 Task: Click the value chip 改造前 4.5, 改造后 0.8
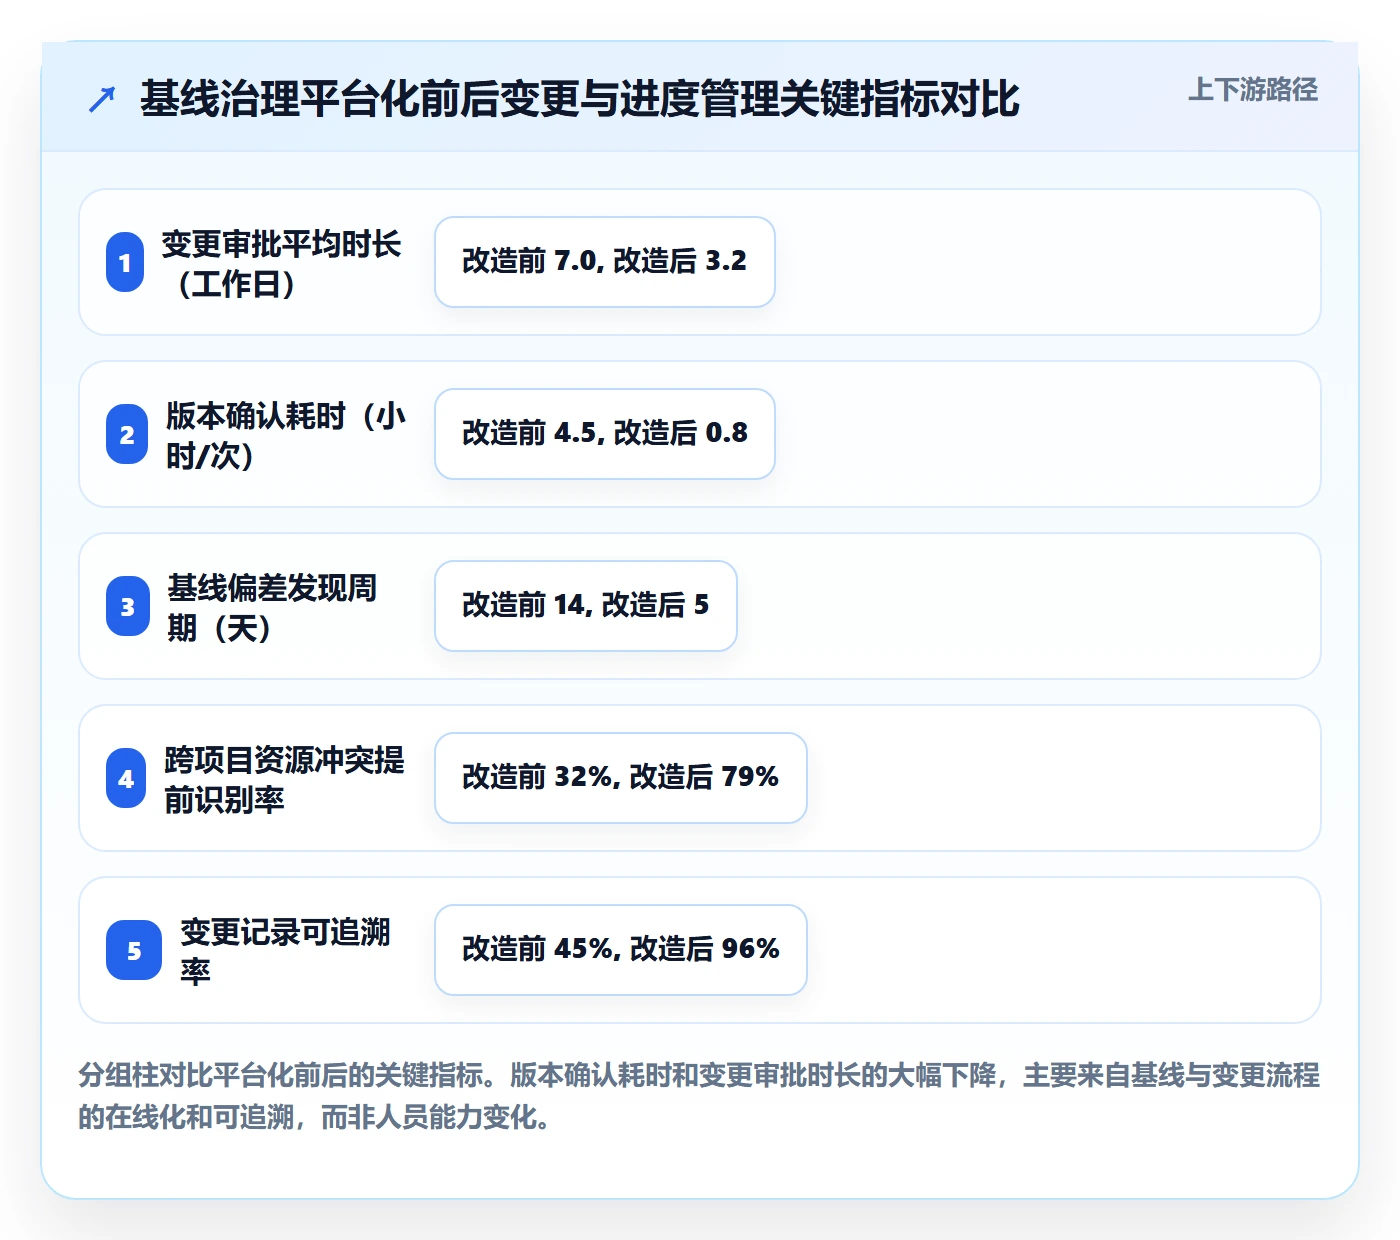[x=605, y=434]
